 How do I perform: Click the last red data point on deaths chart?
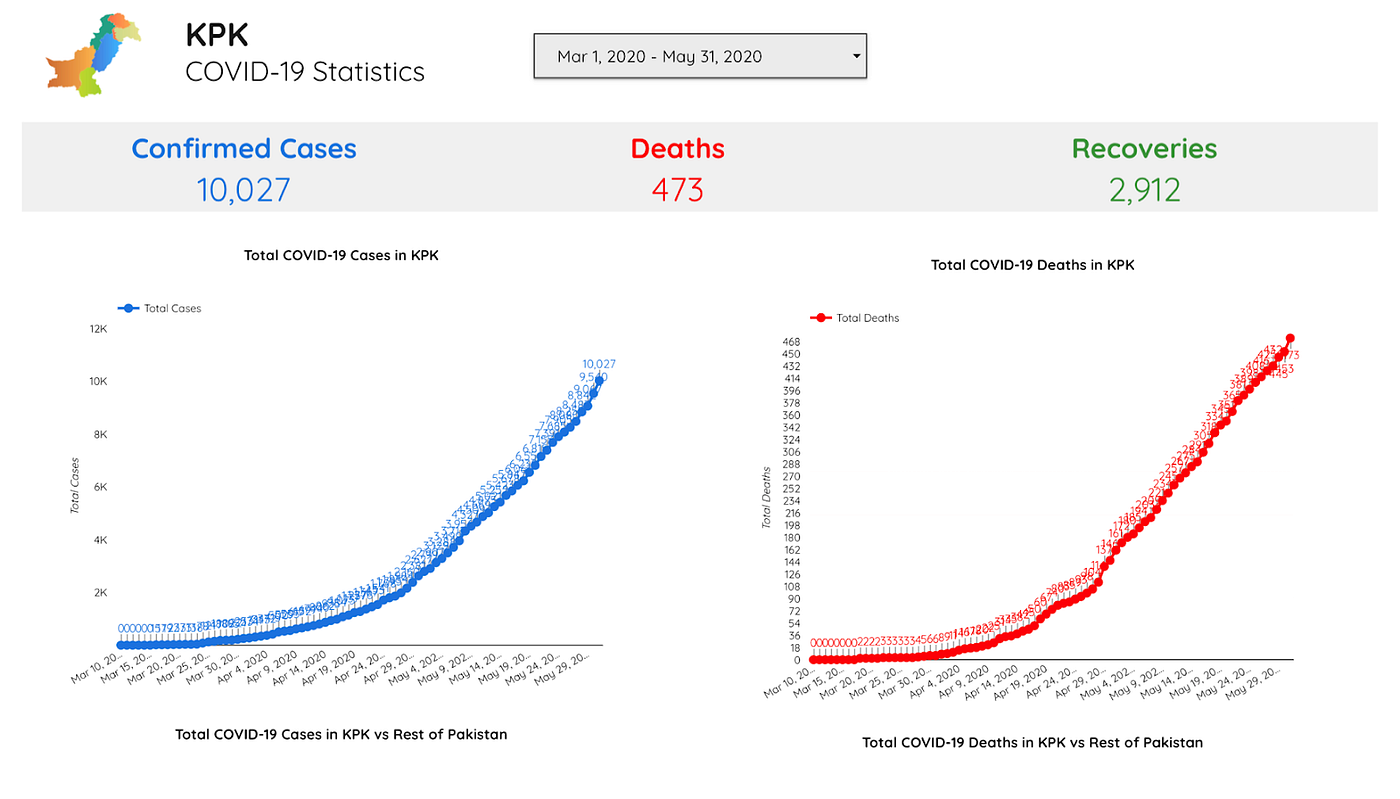[x=1290, y=338]
